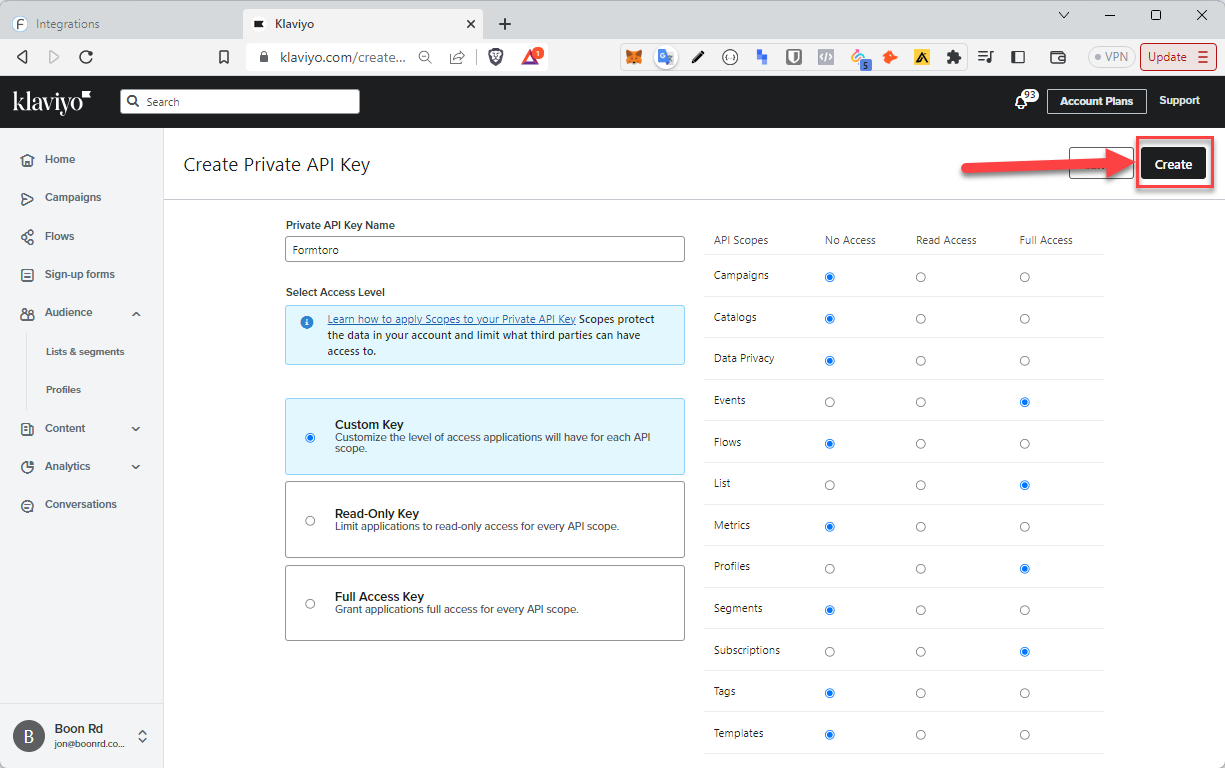Viewport: 1225px width, 768px height.
Task: Select the Full Access Key radio button
Action: [310, 603]
